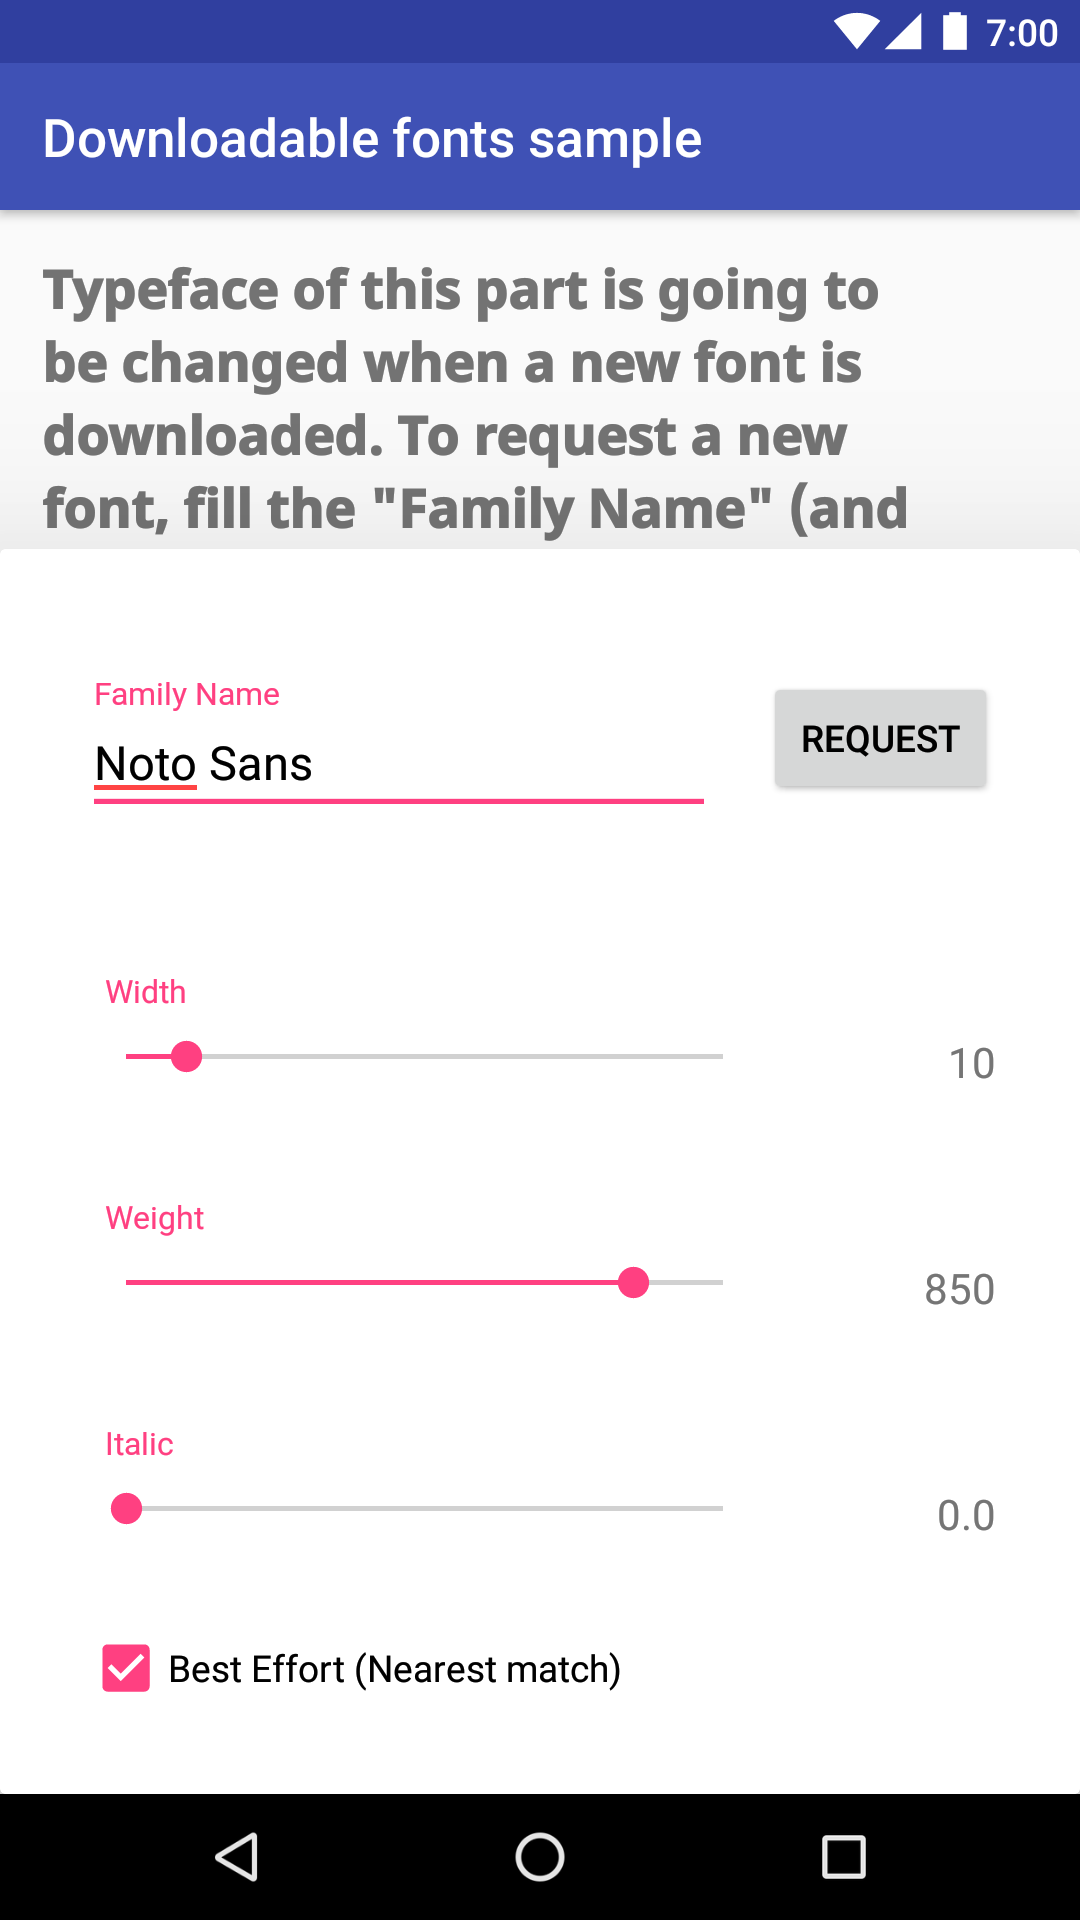Tap the Wi-Fi status icon

click(855, 32)
